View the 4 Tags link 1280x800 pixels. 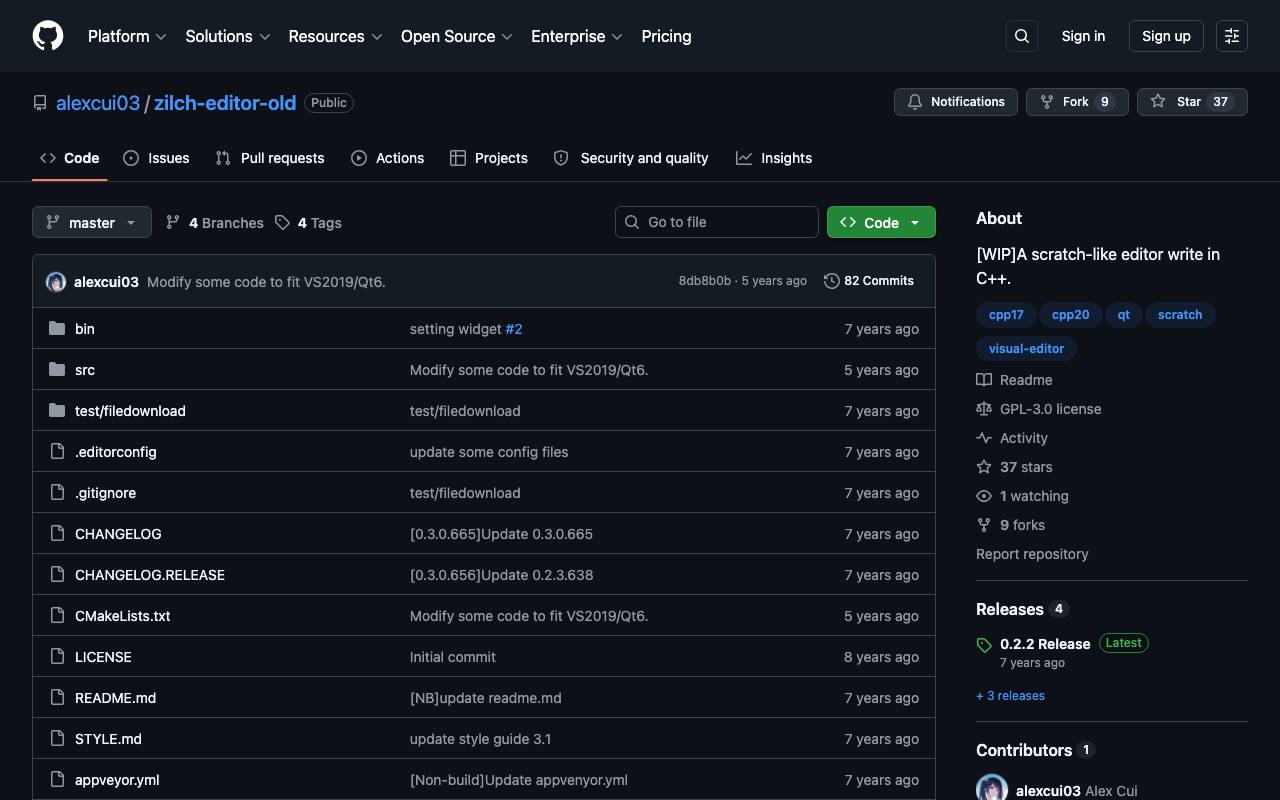[x=309, y=223]
